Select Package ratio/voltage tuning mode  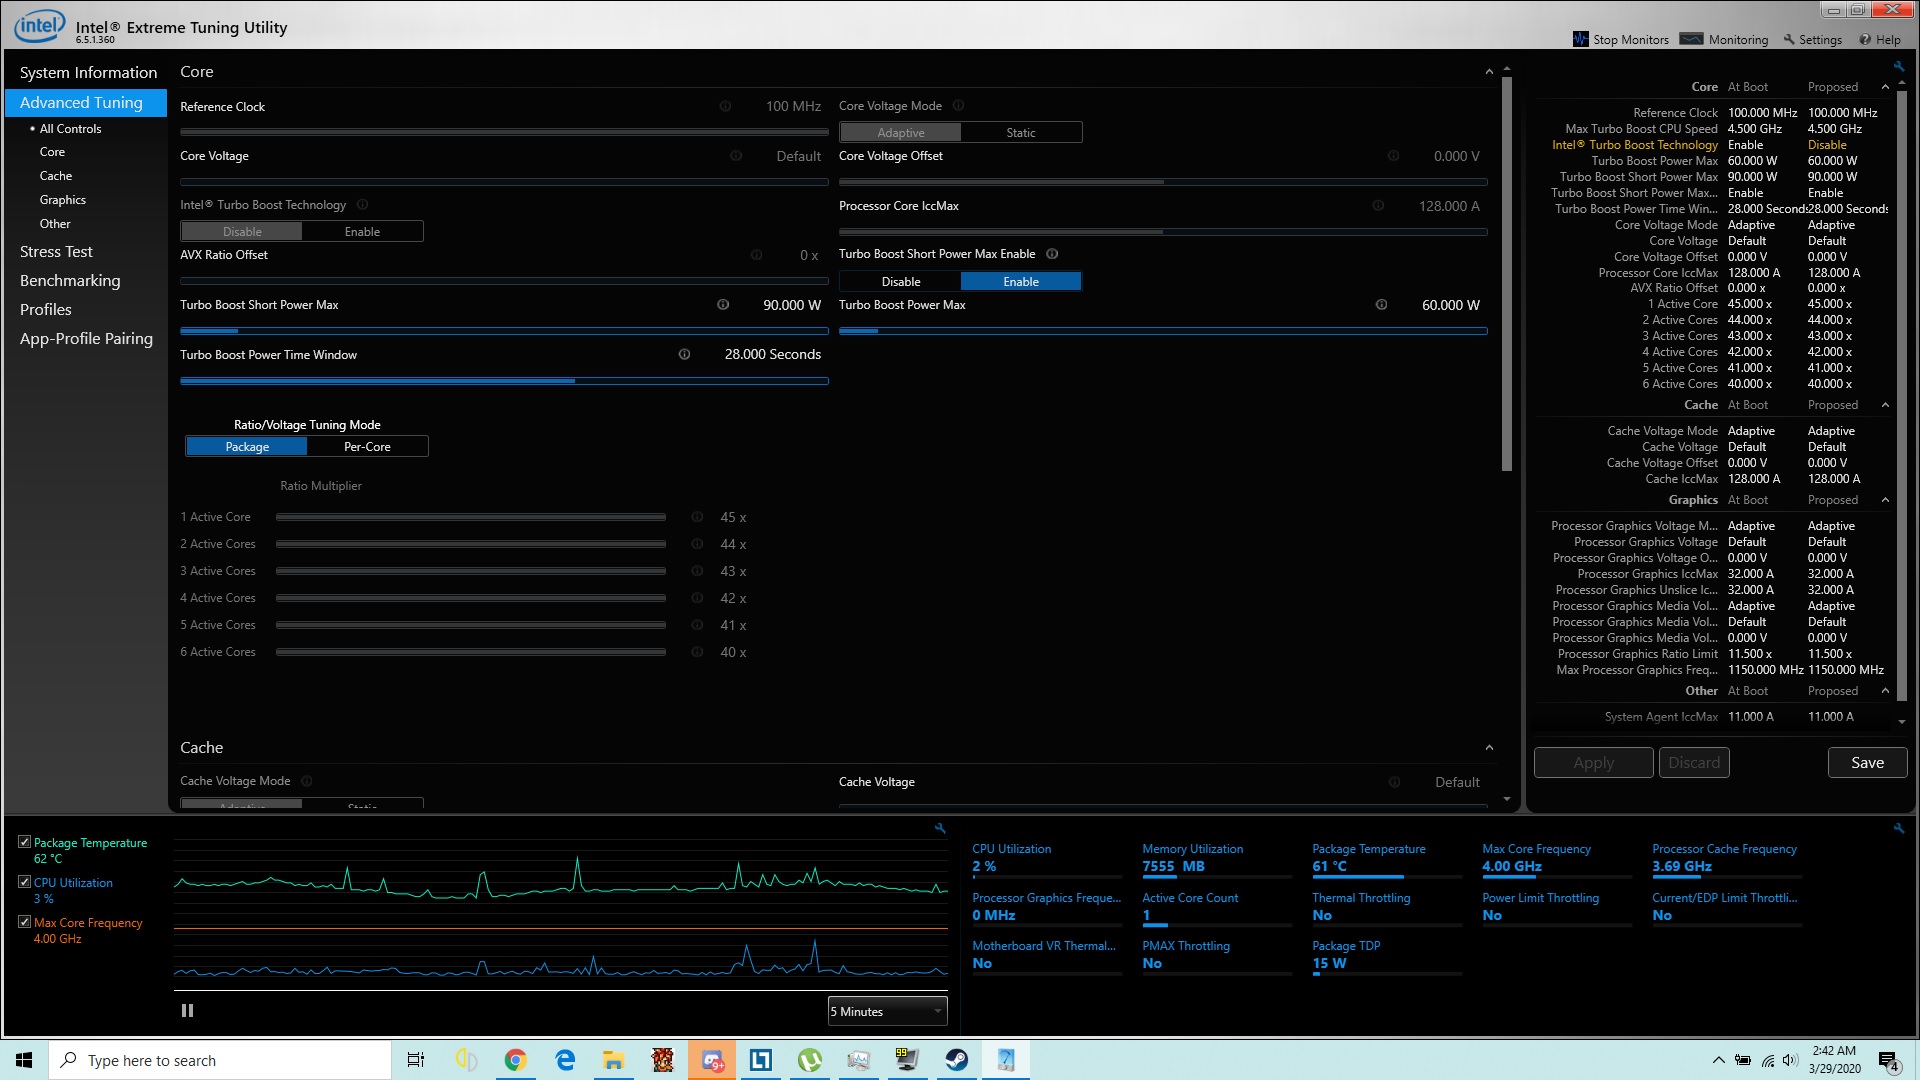coord(247,447)
